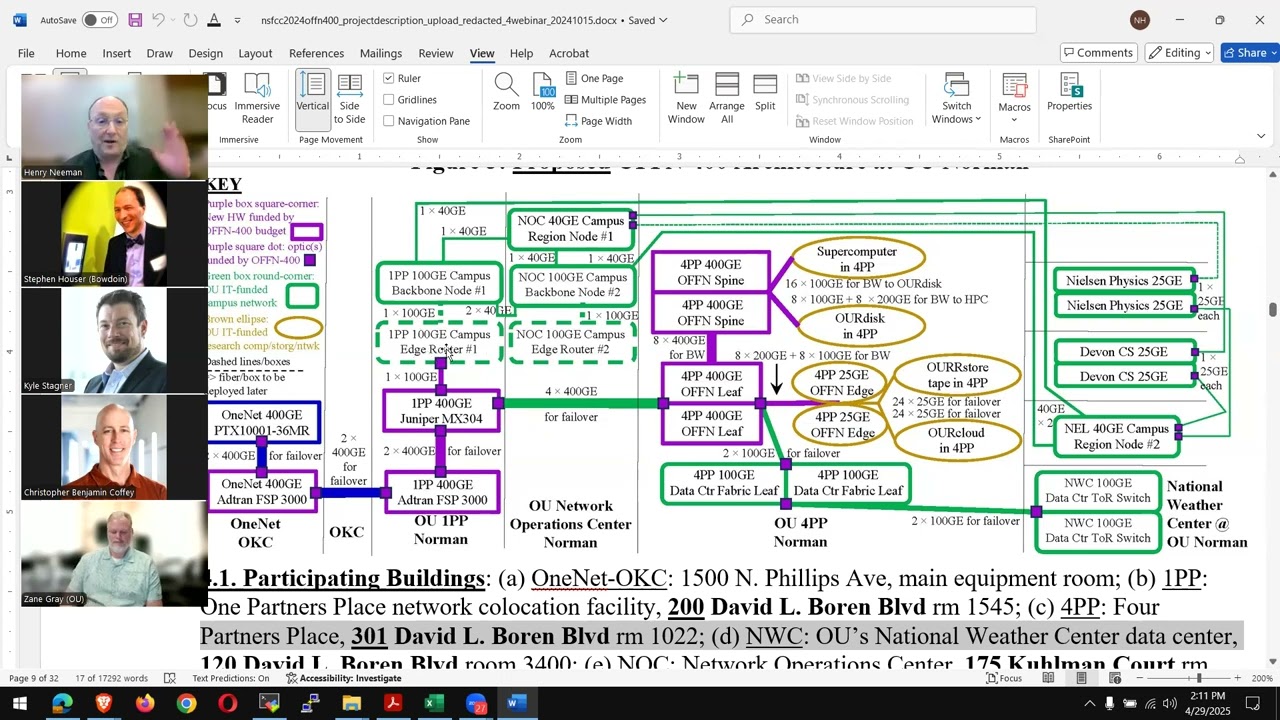Viewport: 1280px width, 720px height.
Task: Click the Macros icon
Action: (x=1014, y=87)
